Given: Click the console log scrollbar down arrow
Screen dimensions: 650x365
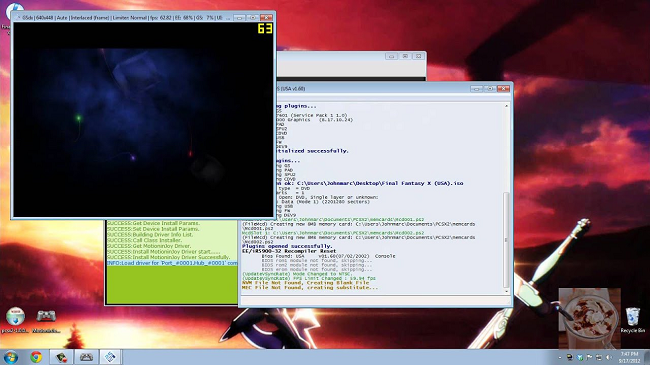Looking at the screenshot, I should pos(506,292).
